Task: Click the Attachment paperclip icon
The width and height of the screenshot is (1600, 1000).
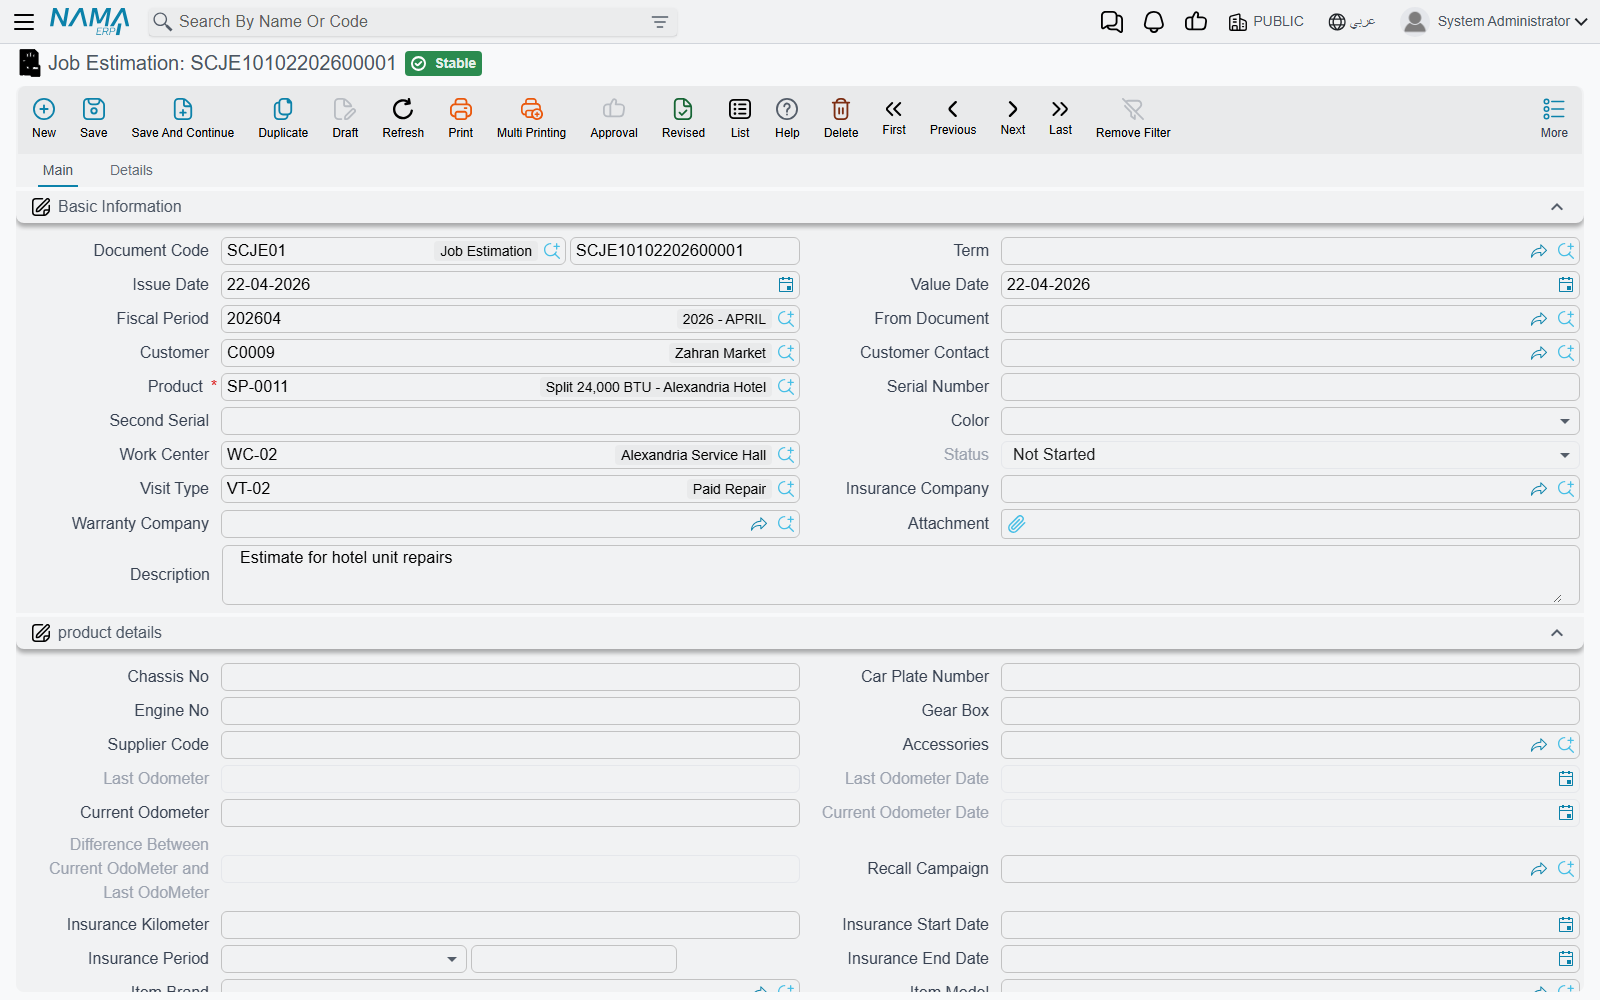Action: coord(1017,524)
